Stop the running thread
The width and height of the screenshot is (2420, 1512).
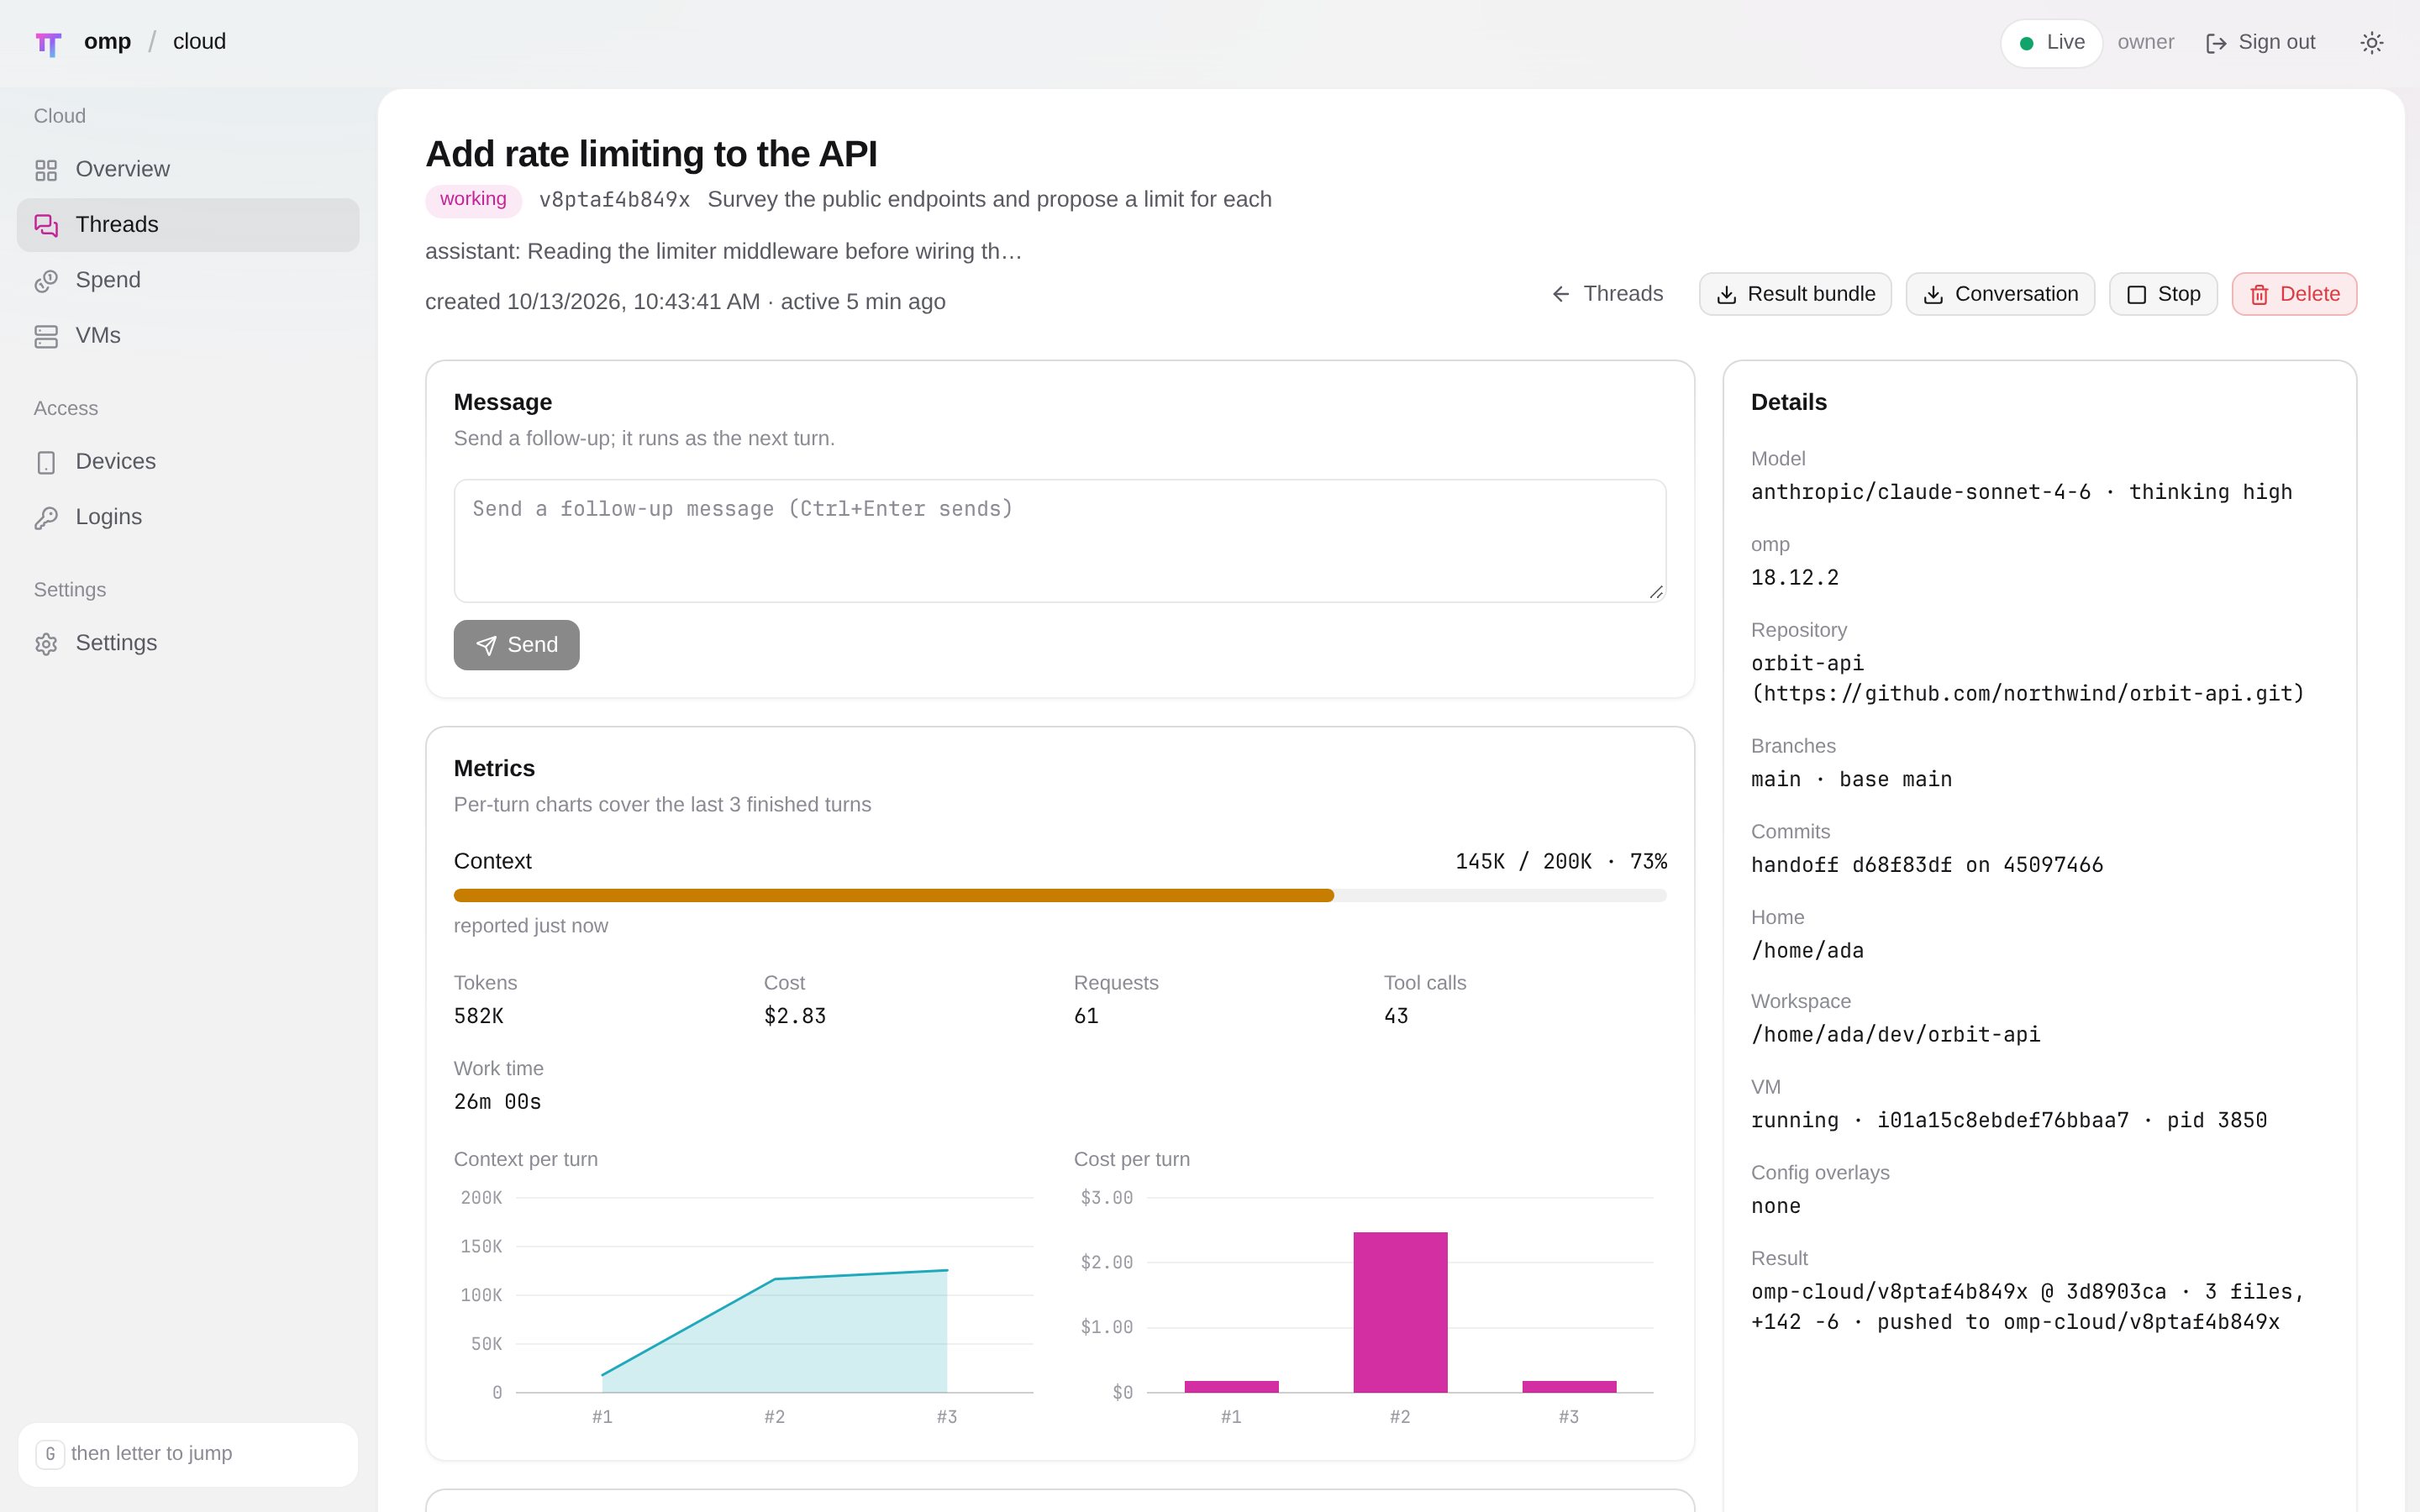tap(2163, 294)
